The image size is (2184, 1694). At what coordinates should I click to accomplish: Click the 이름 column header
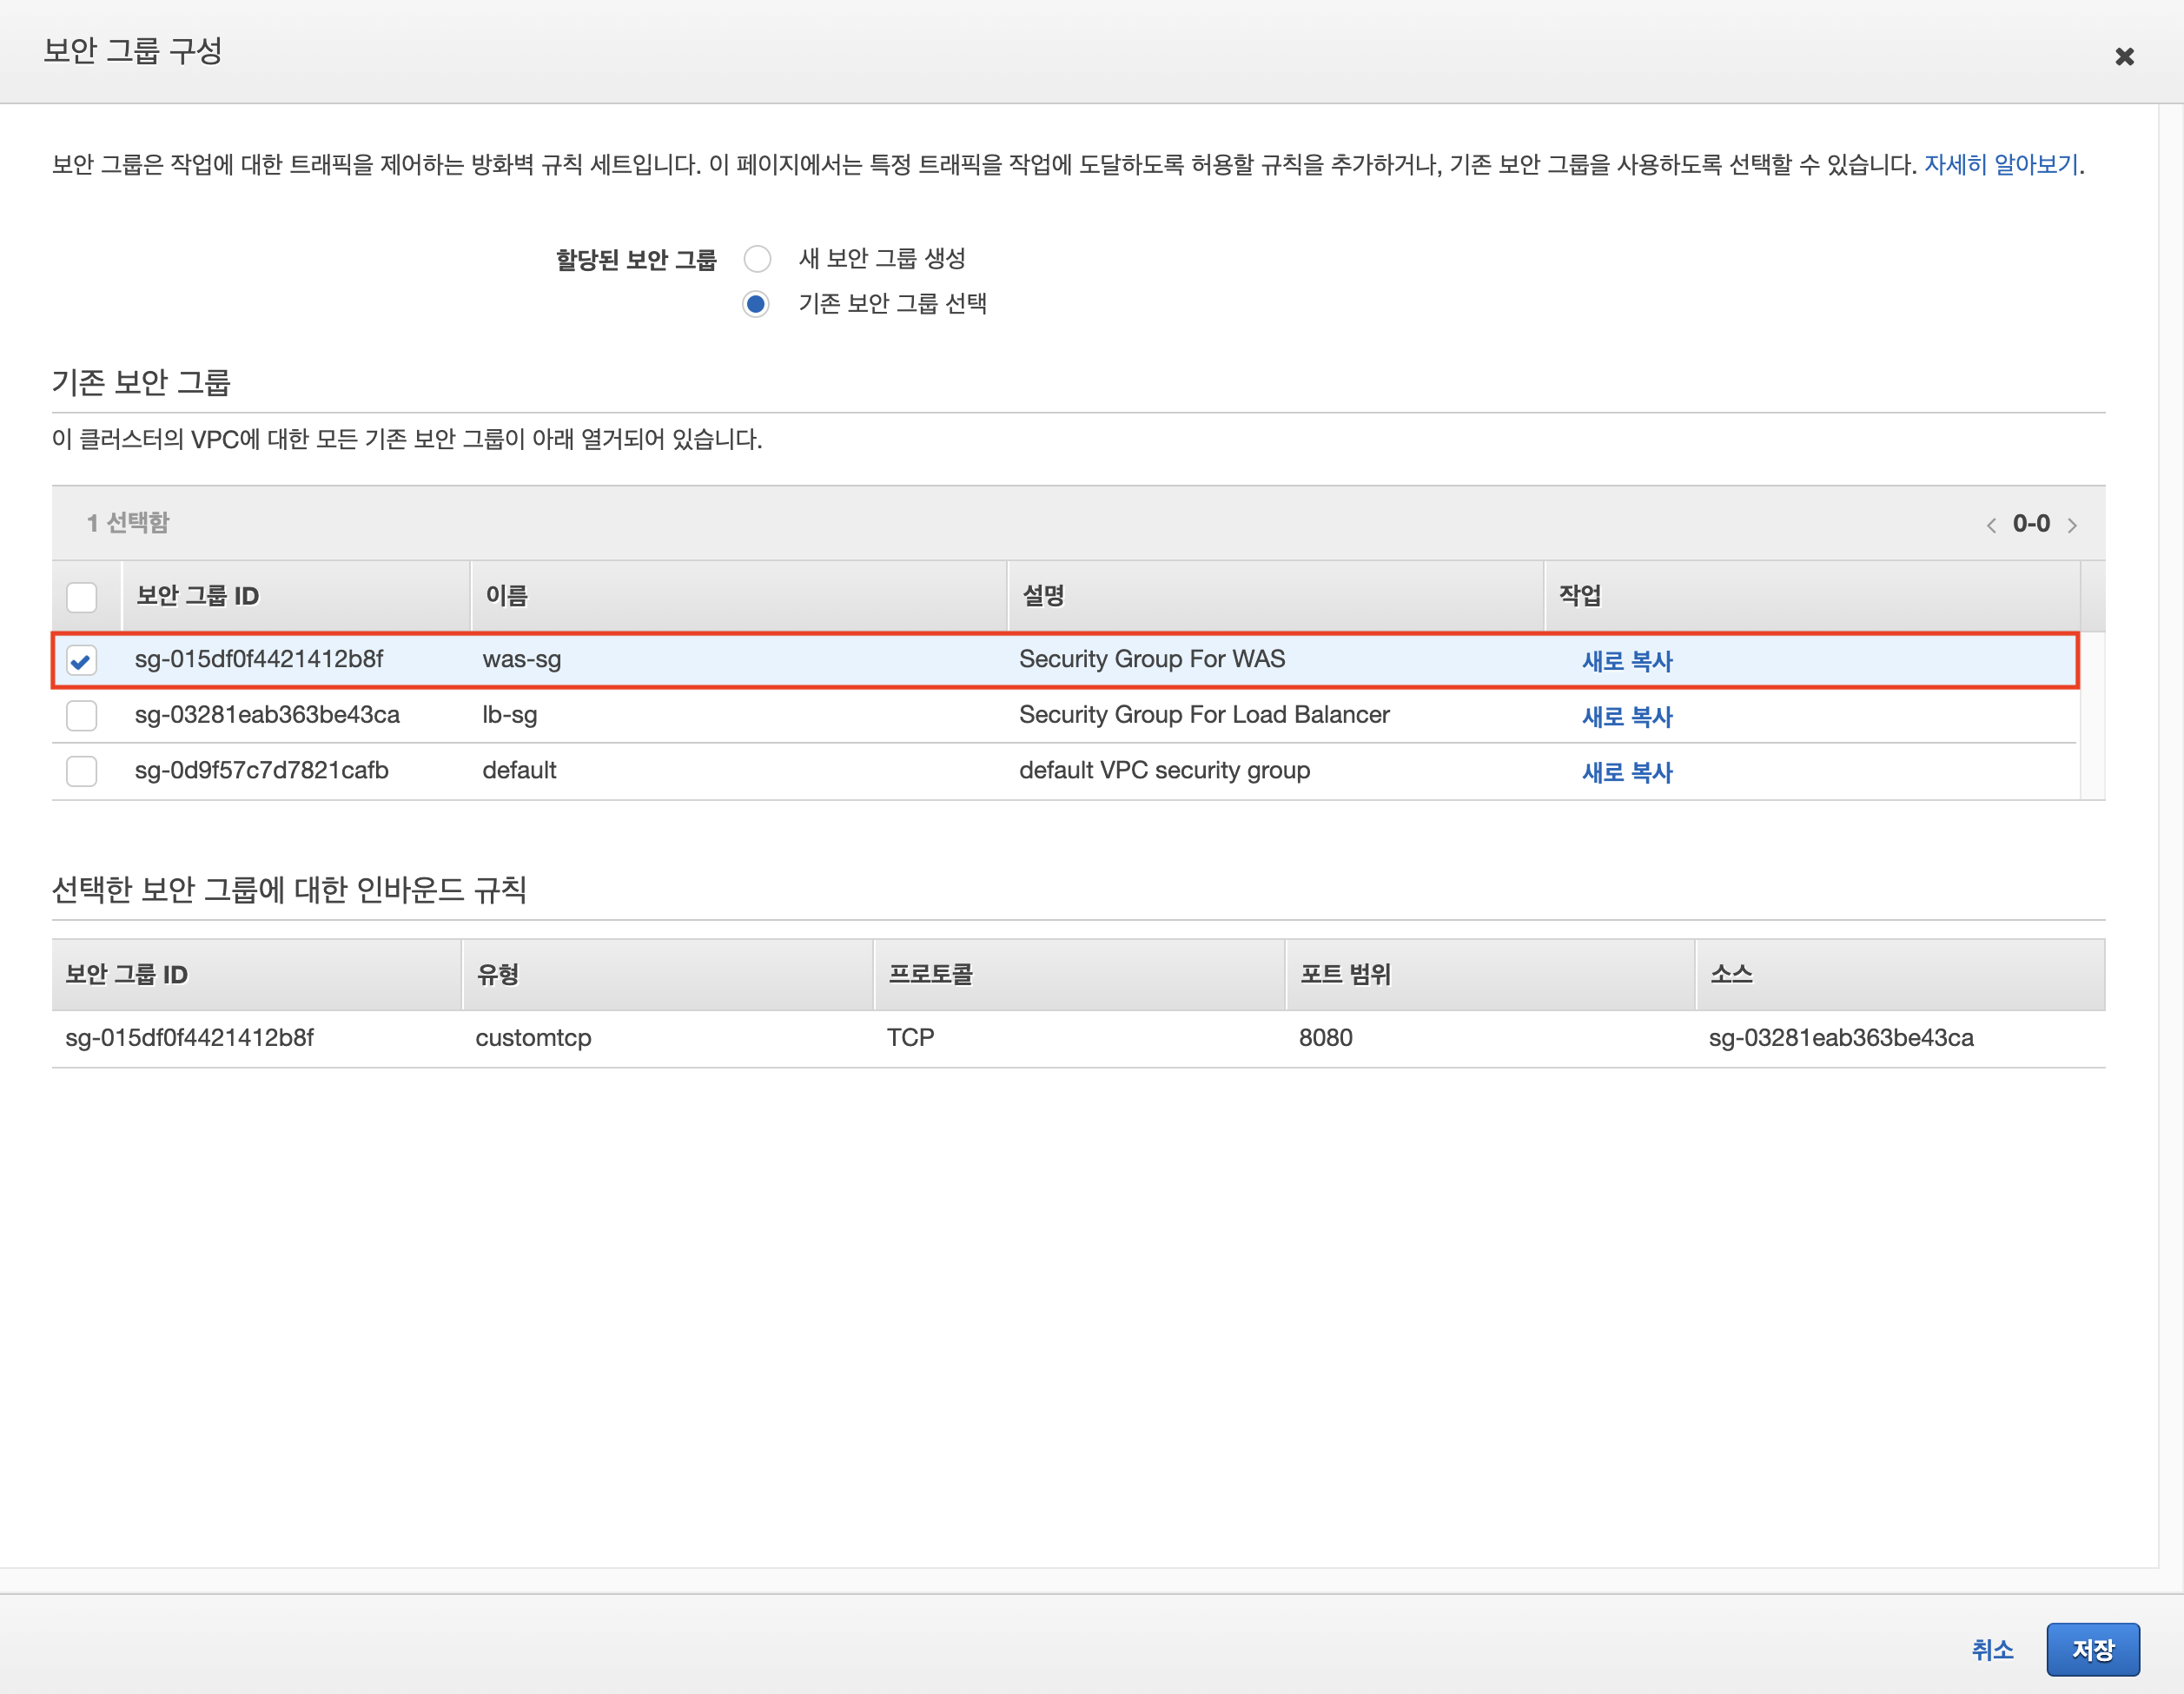click(x=507, y=596)
